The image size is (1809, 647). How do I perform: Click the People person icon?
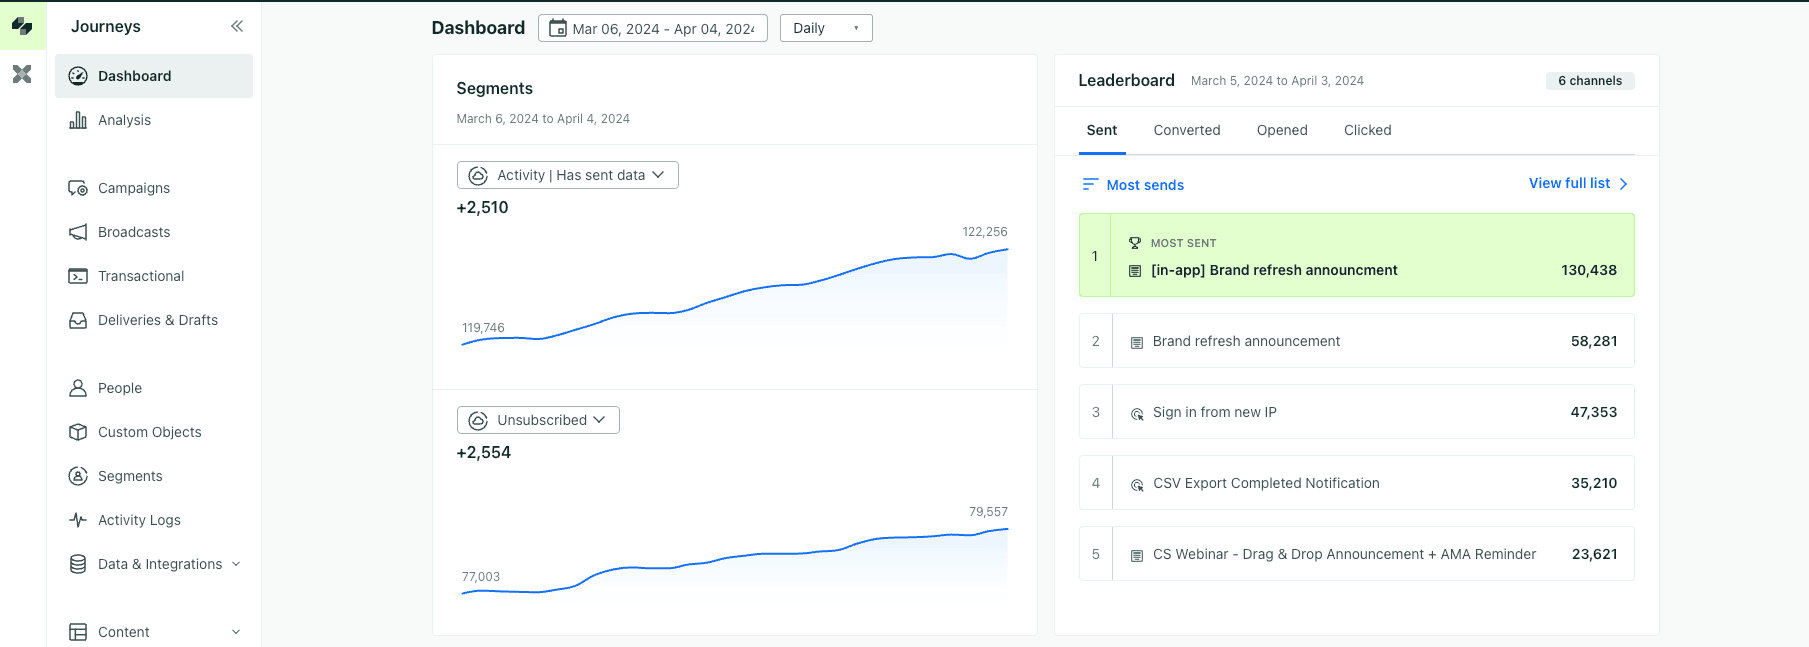(78, 388)
